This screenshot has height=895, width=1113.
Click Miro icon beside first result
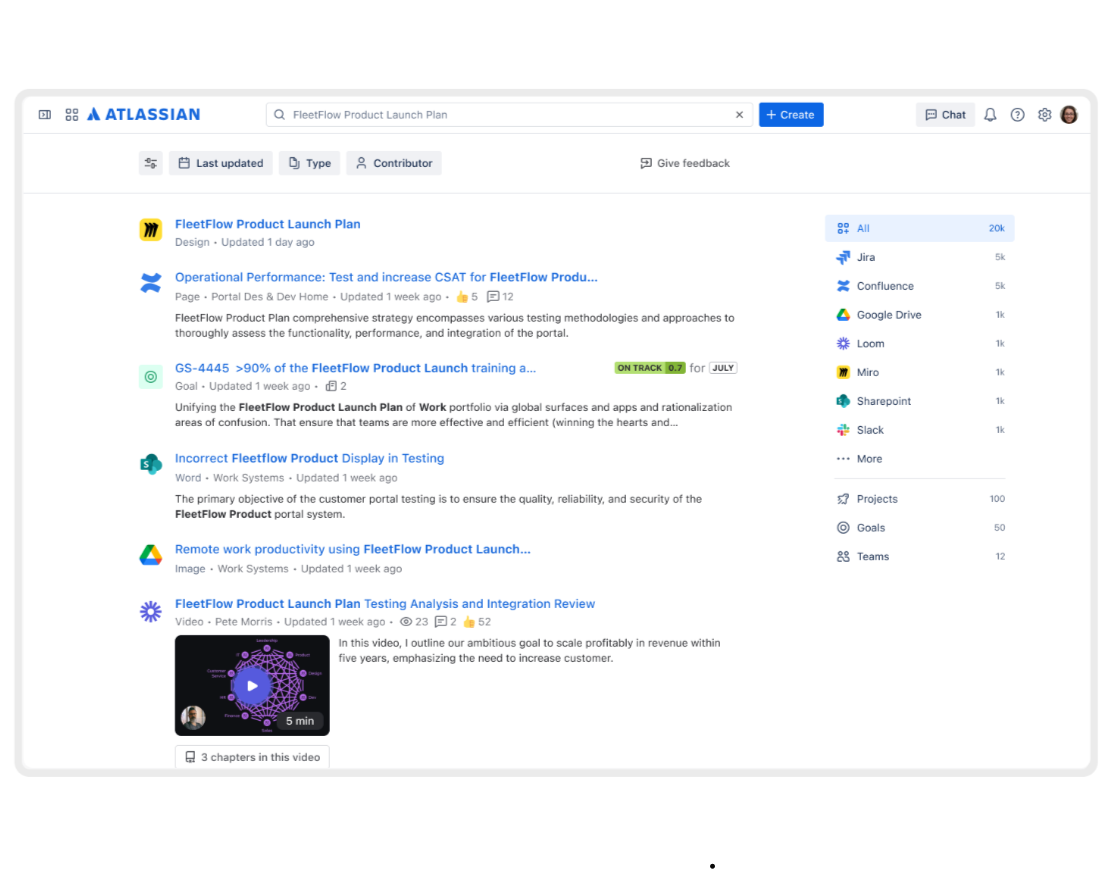click(150, 229)
